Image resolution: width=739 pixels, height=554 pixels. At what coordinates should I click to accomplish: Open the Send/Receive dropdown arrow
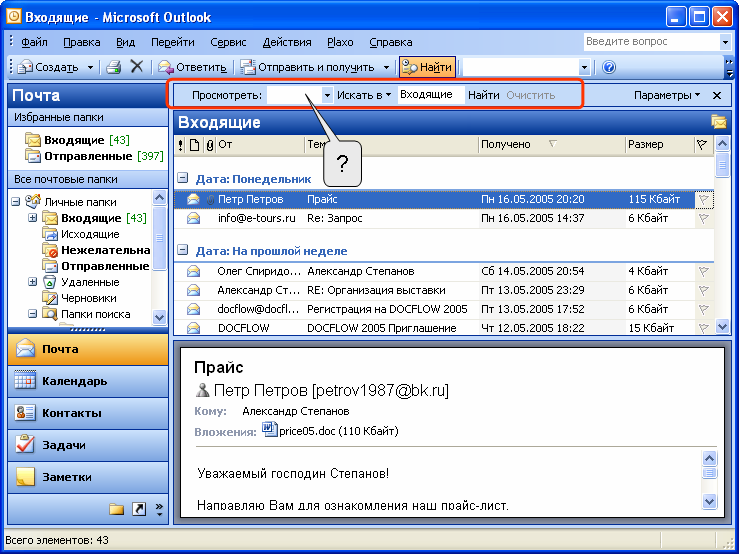coord(386,67)
